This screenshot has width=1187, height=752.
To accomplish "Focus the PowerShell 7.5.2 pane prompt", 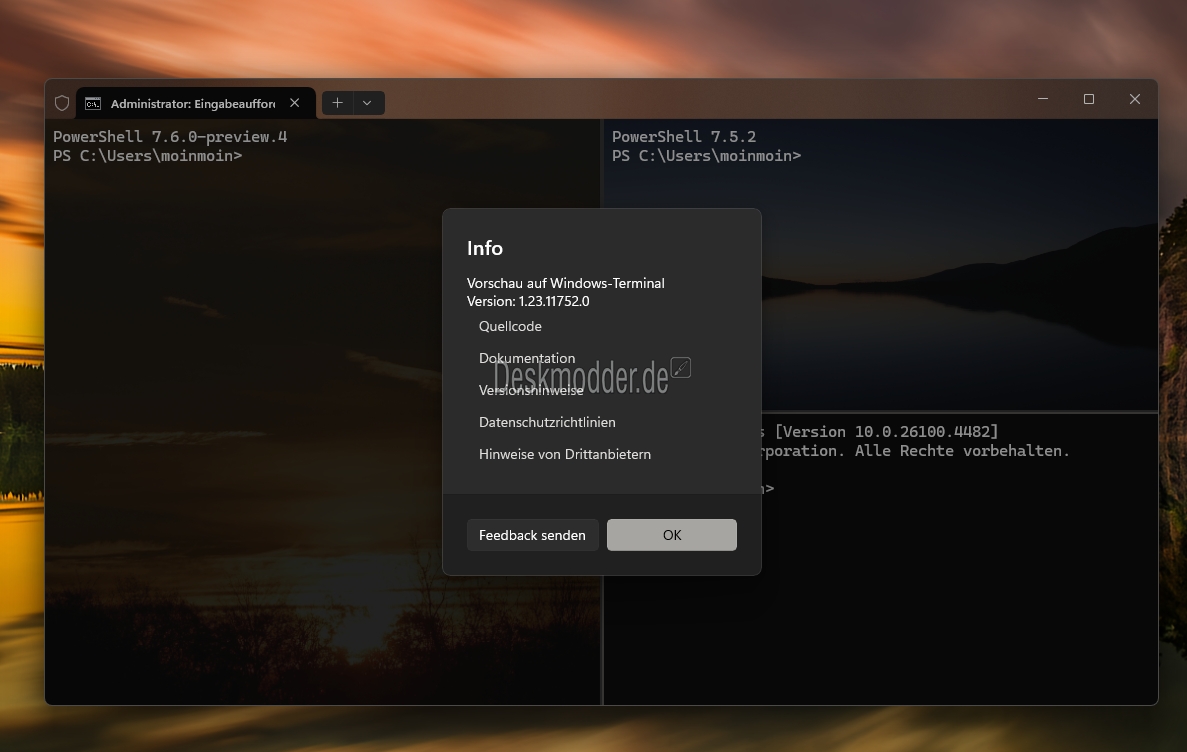I will (x=706, y=156).
